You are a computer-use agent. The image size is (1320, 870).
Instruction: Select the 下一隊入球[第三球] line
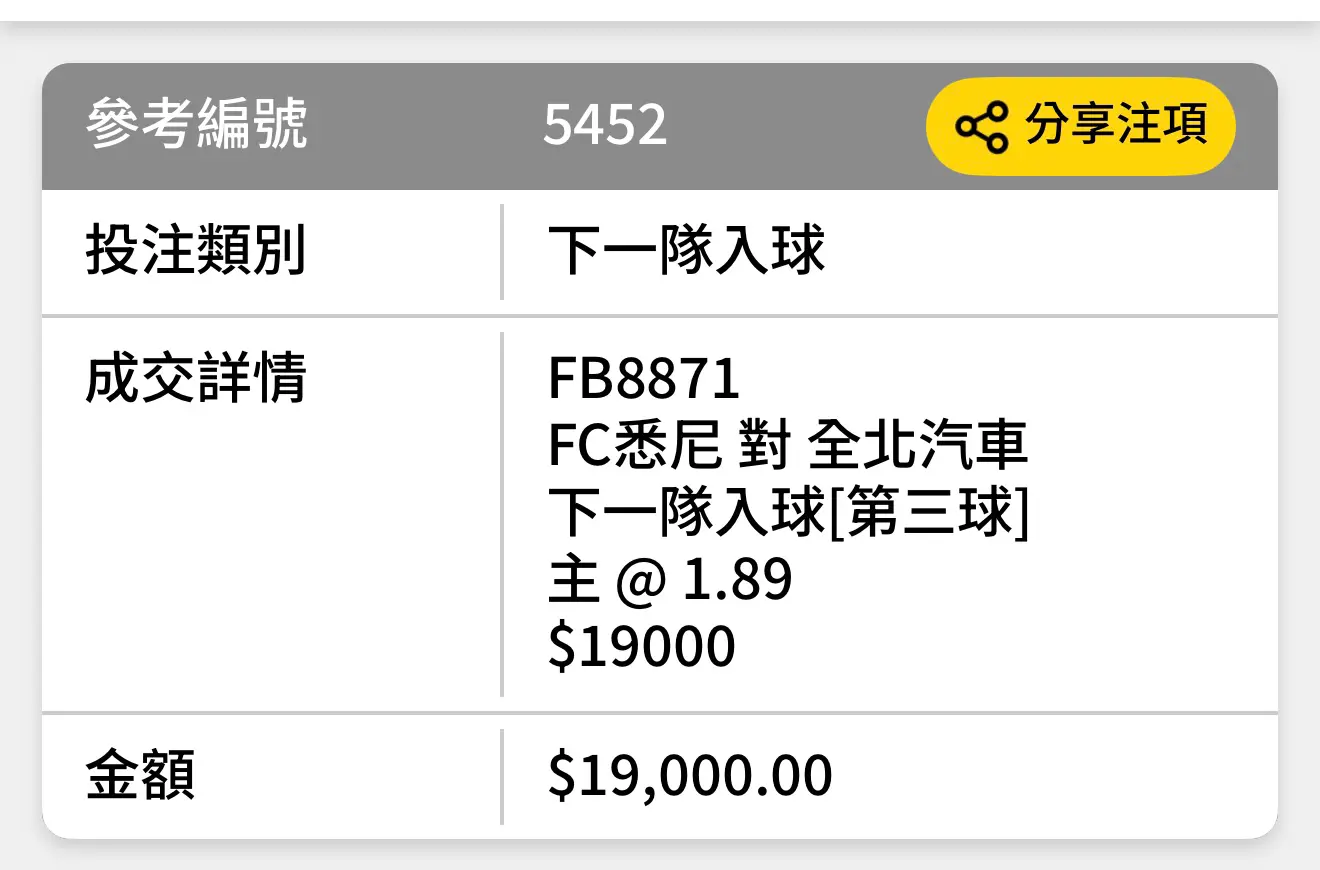tap(788, 513)
